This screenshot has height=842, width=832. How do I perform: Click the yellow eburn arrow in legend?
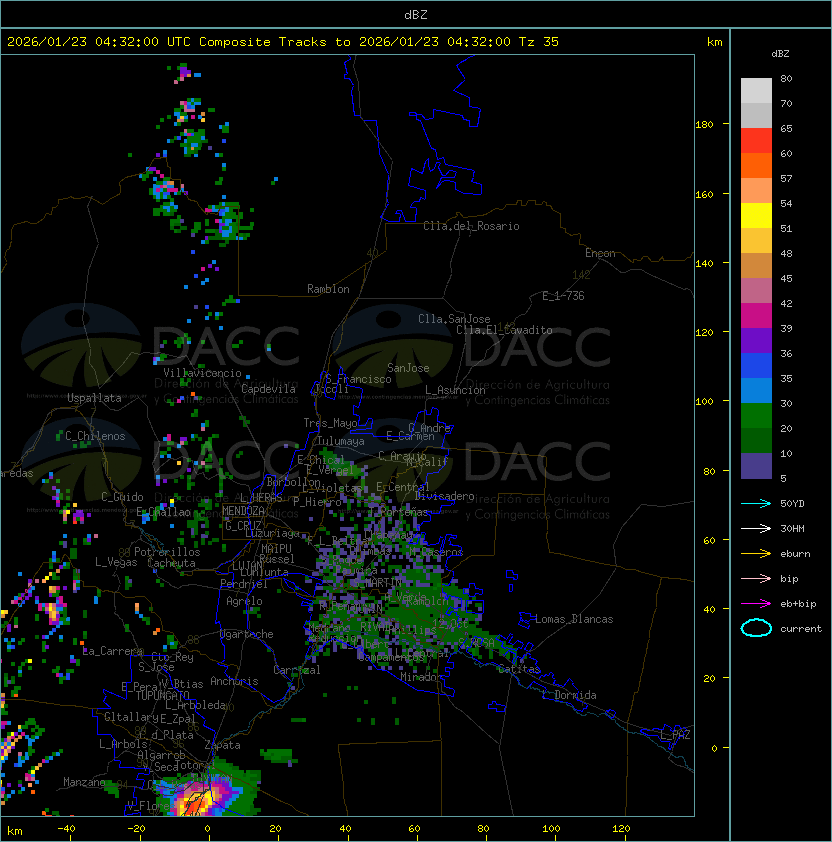[x=756, y=554]
